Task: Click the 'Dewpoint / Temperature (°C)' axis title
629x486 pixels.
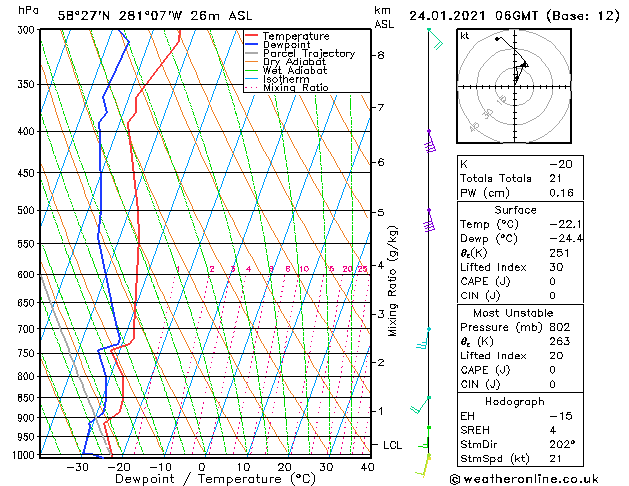Action: click(215, 479)
